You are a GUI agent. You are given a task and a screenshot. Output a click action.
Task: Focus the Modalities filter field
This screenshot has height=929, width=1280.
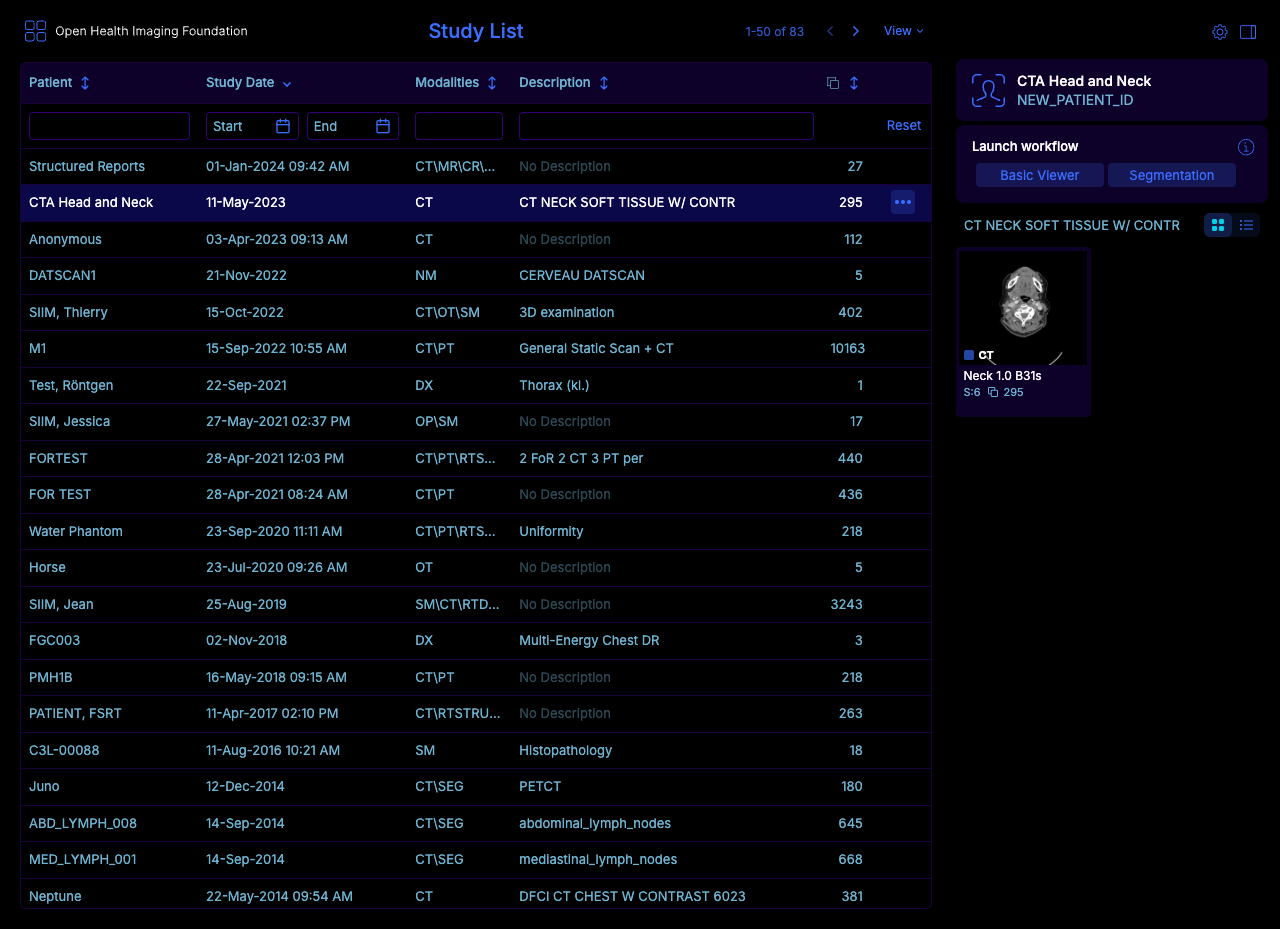point(459,126)
